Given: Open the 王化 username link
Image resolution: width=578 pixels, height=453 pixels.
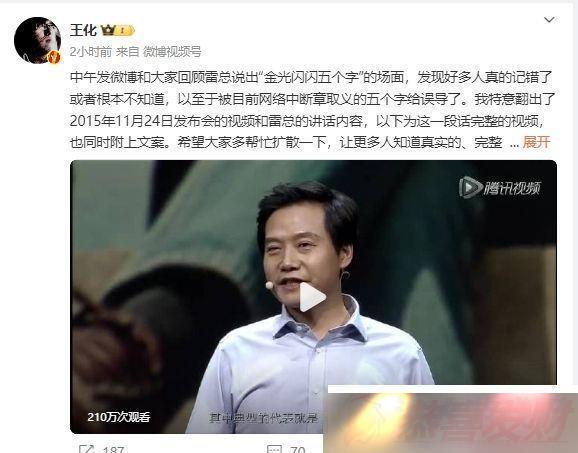Looking at the screenshot, I should tap(83, 30).
